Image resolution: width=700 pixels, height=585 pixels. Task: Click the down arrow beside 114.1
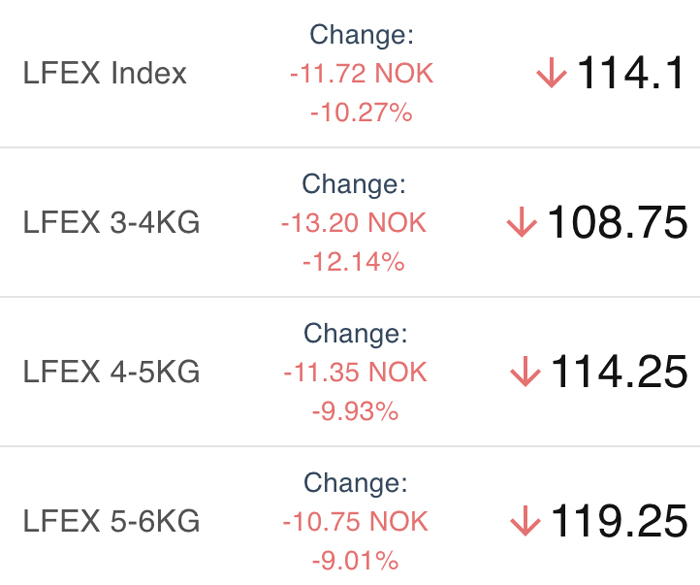[x=552, y=72]
